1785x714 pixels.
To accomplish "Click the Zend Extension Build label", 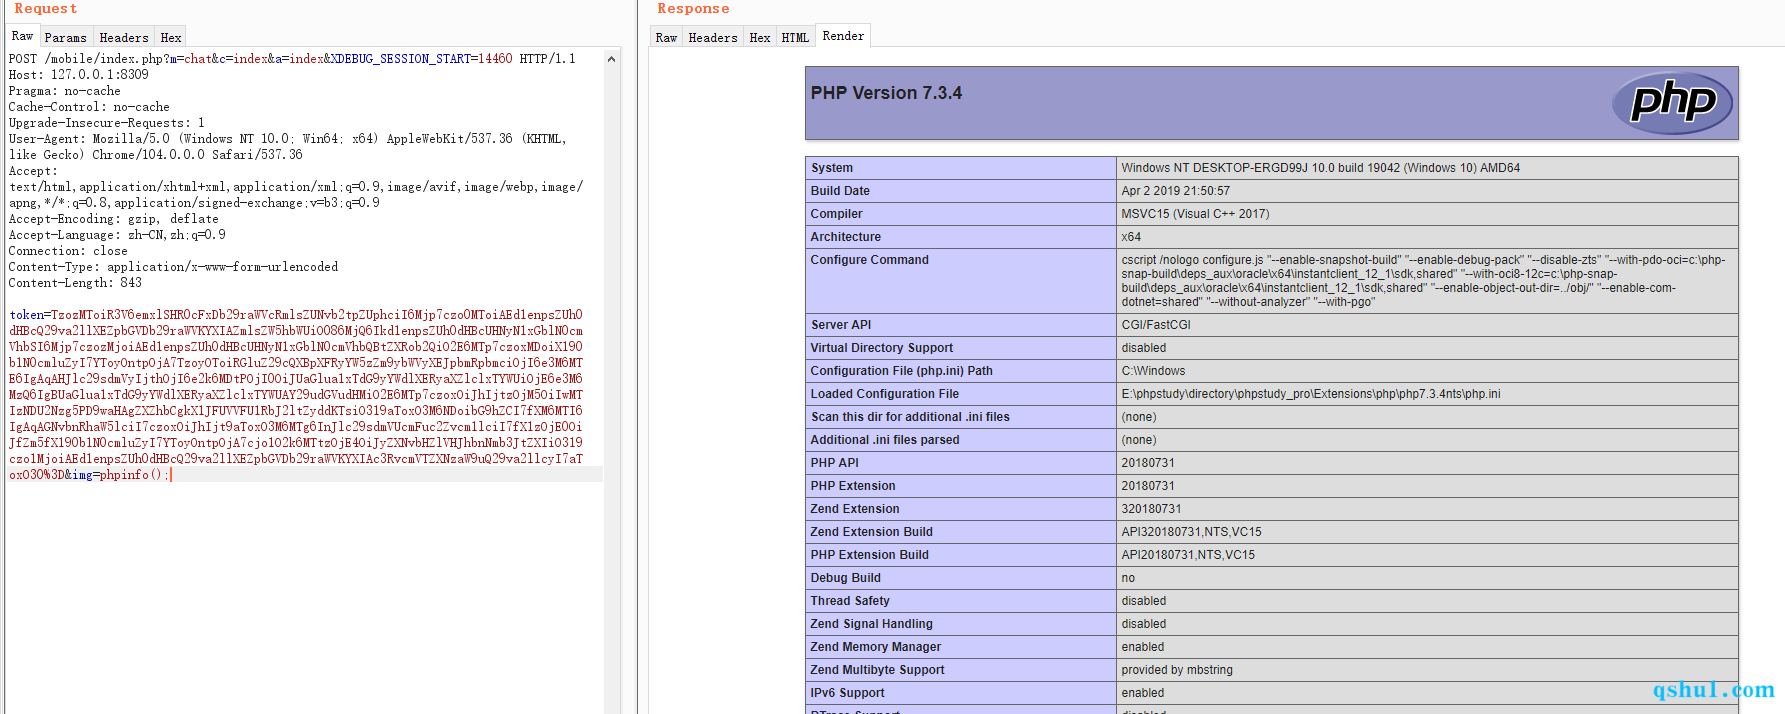I will 872,532.
